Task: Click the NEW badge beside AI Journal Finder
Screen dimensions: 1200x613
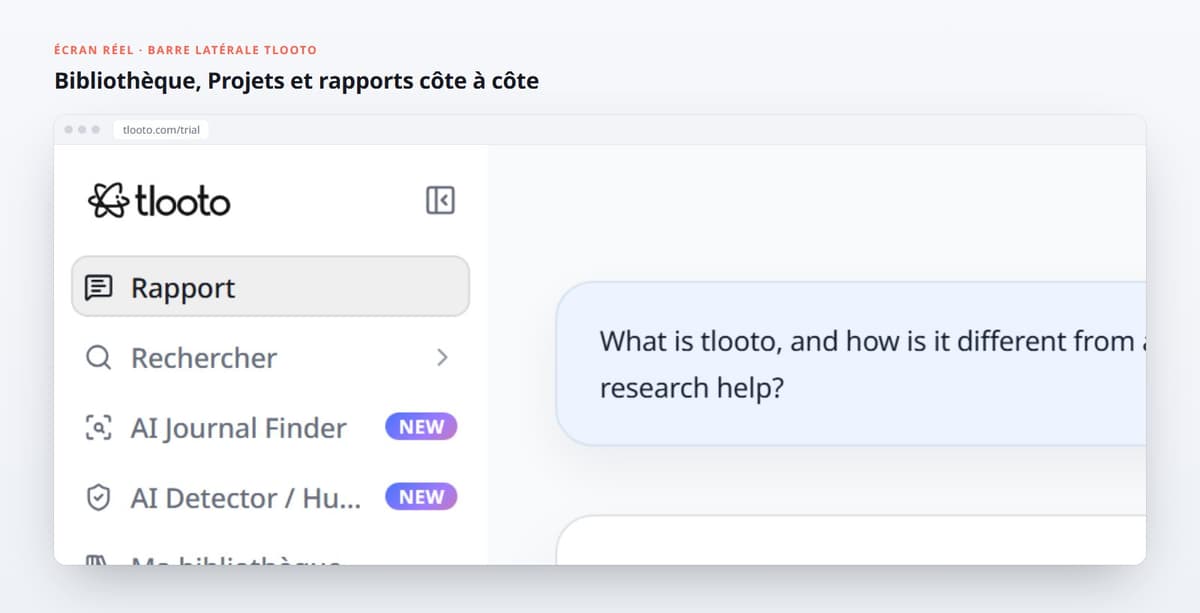Action: click(x=421, y=427)
